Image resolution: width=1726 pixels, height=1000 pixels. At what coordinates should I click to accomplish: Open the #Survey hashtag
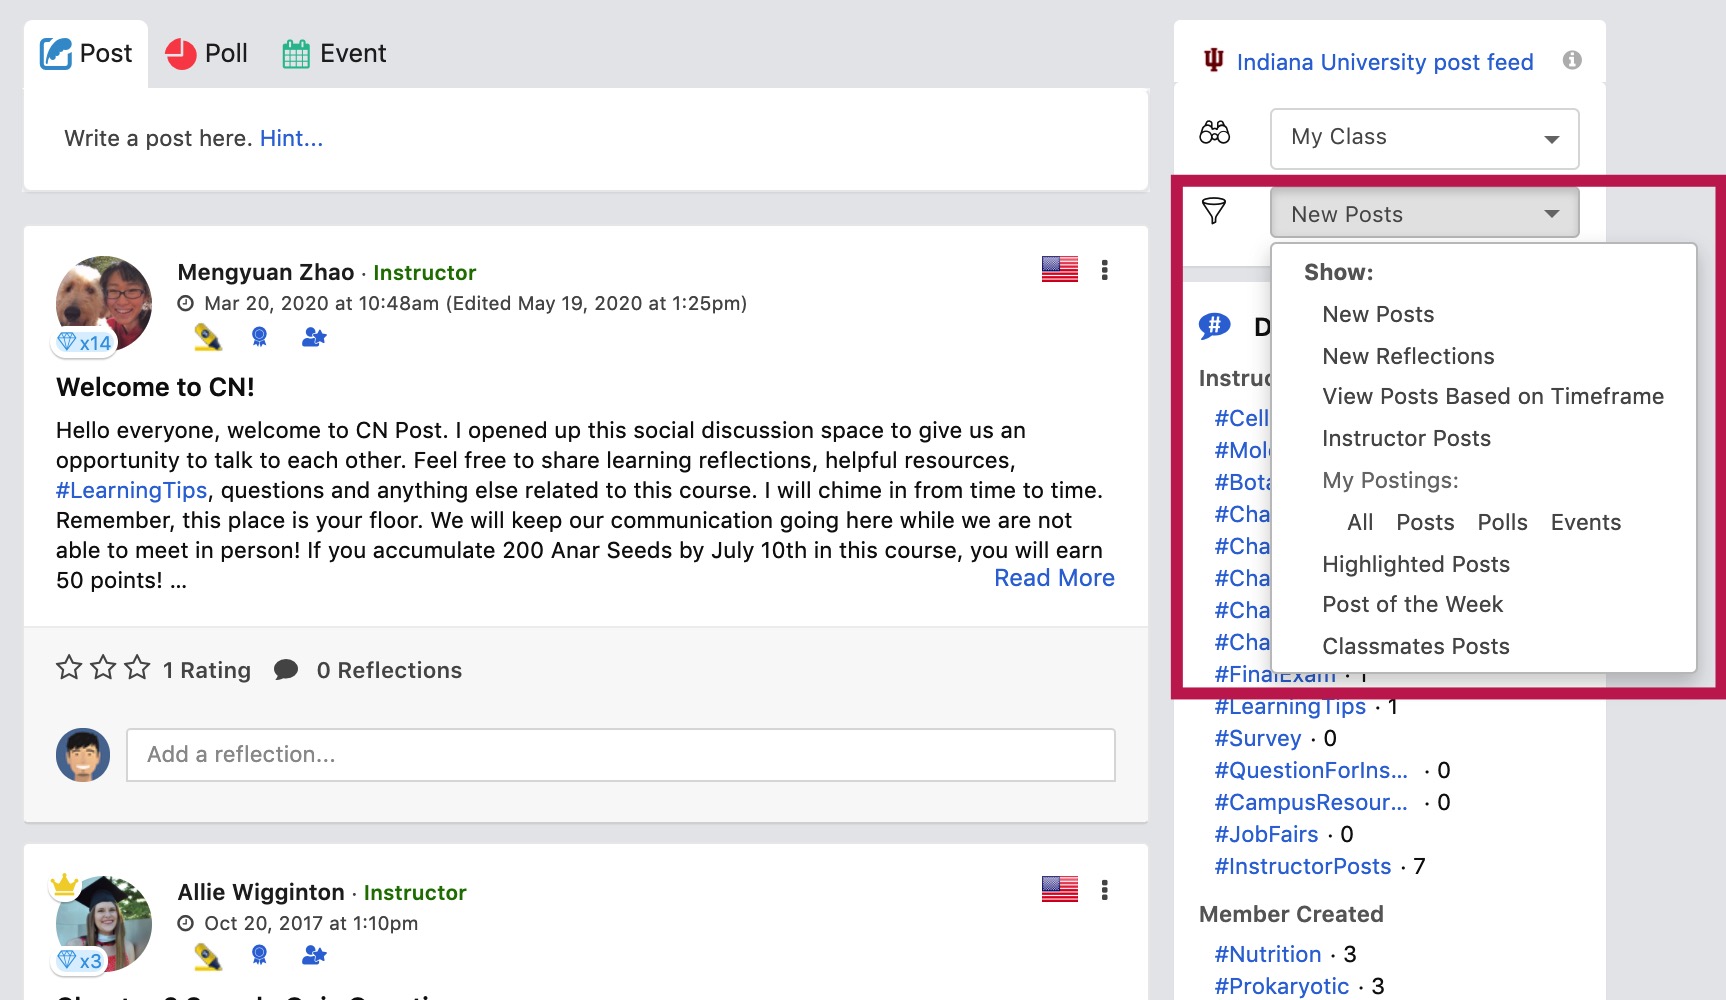1257,739
